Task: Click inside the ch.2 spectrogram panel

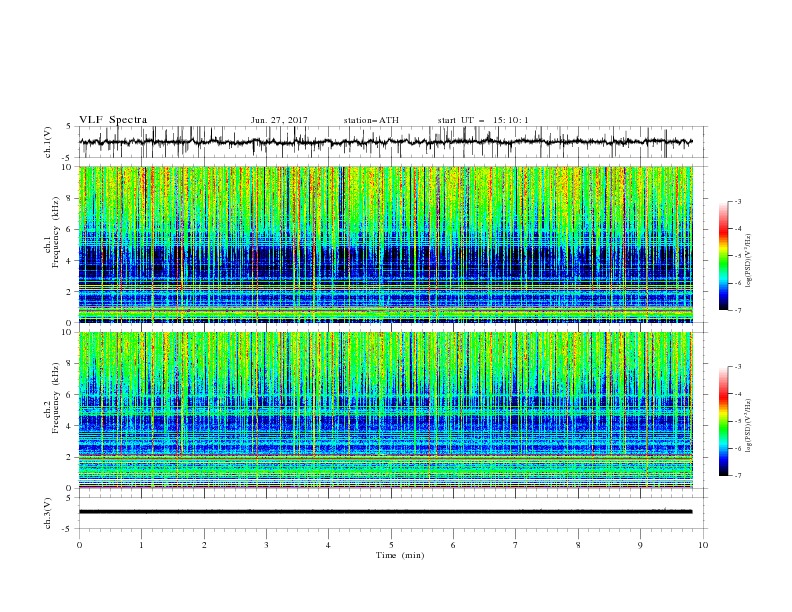Action: point(386,410)
